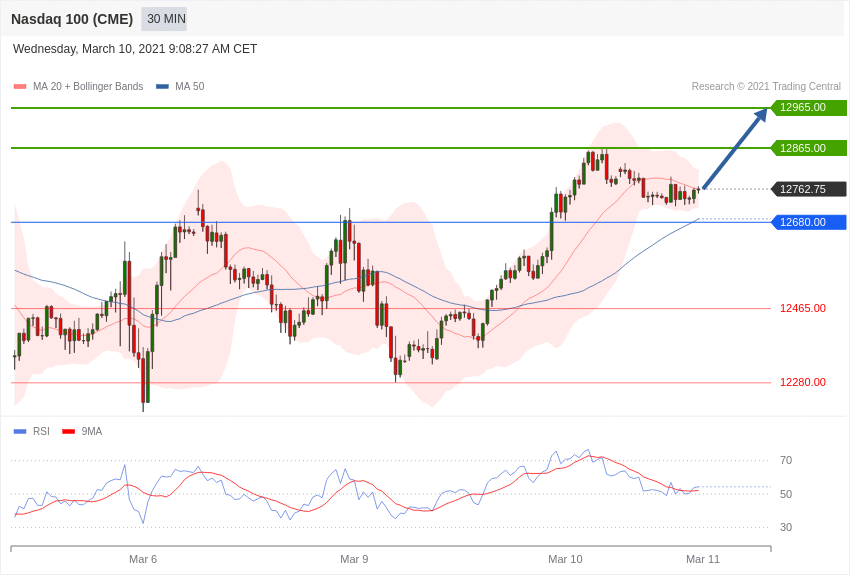Click the Nasdaq 100 (CME) chart title

click(x=72, y=19)
